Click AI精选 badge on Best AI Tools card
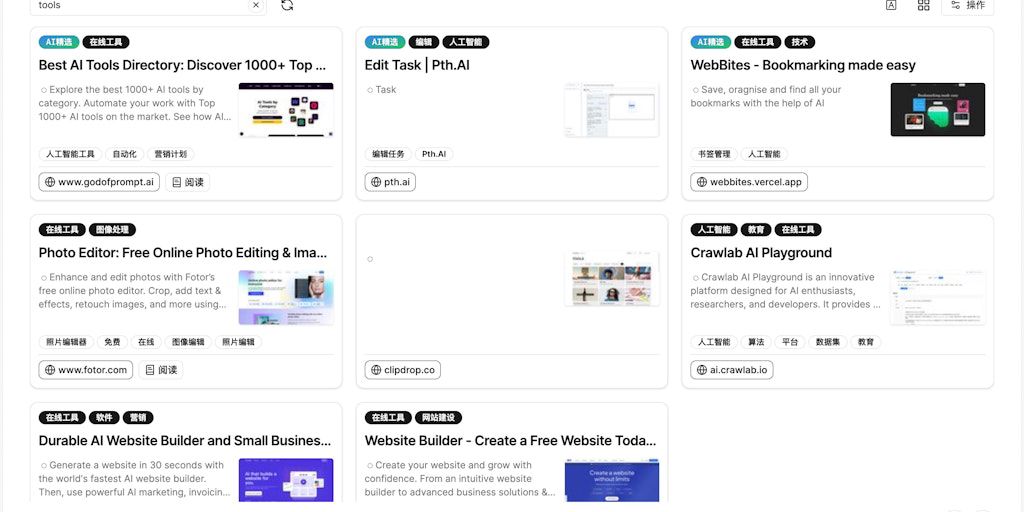The height and width of the screenshot is (512, 1024). click(x=59, y=42)
